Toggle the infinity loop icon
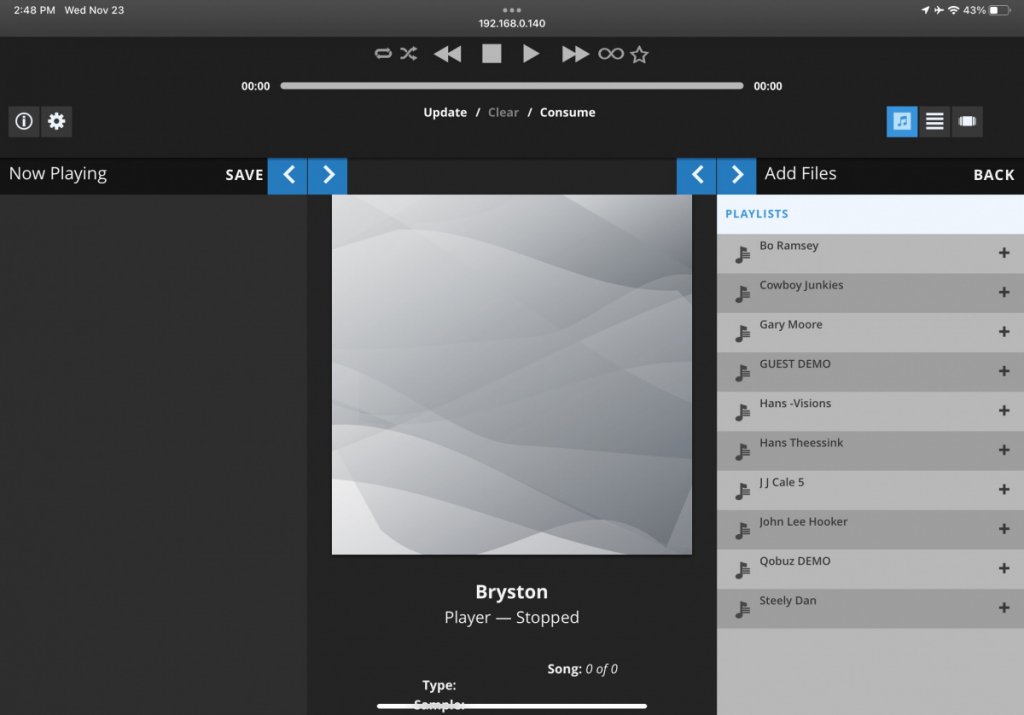The image size is (1024, 715). pyautogui.click(x=611, y=54)
